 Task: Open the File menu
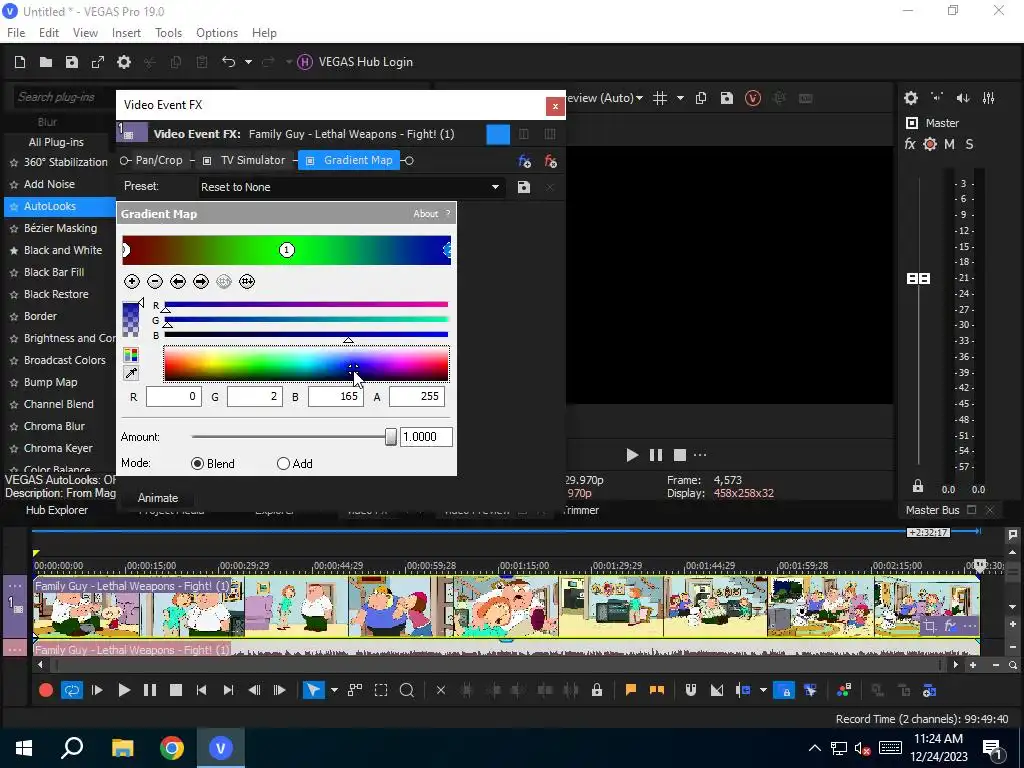(x=16, y=33)
